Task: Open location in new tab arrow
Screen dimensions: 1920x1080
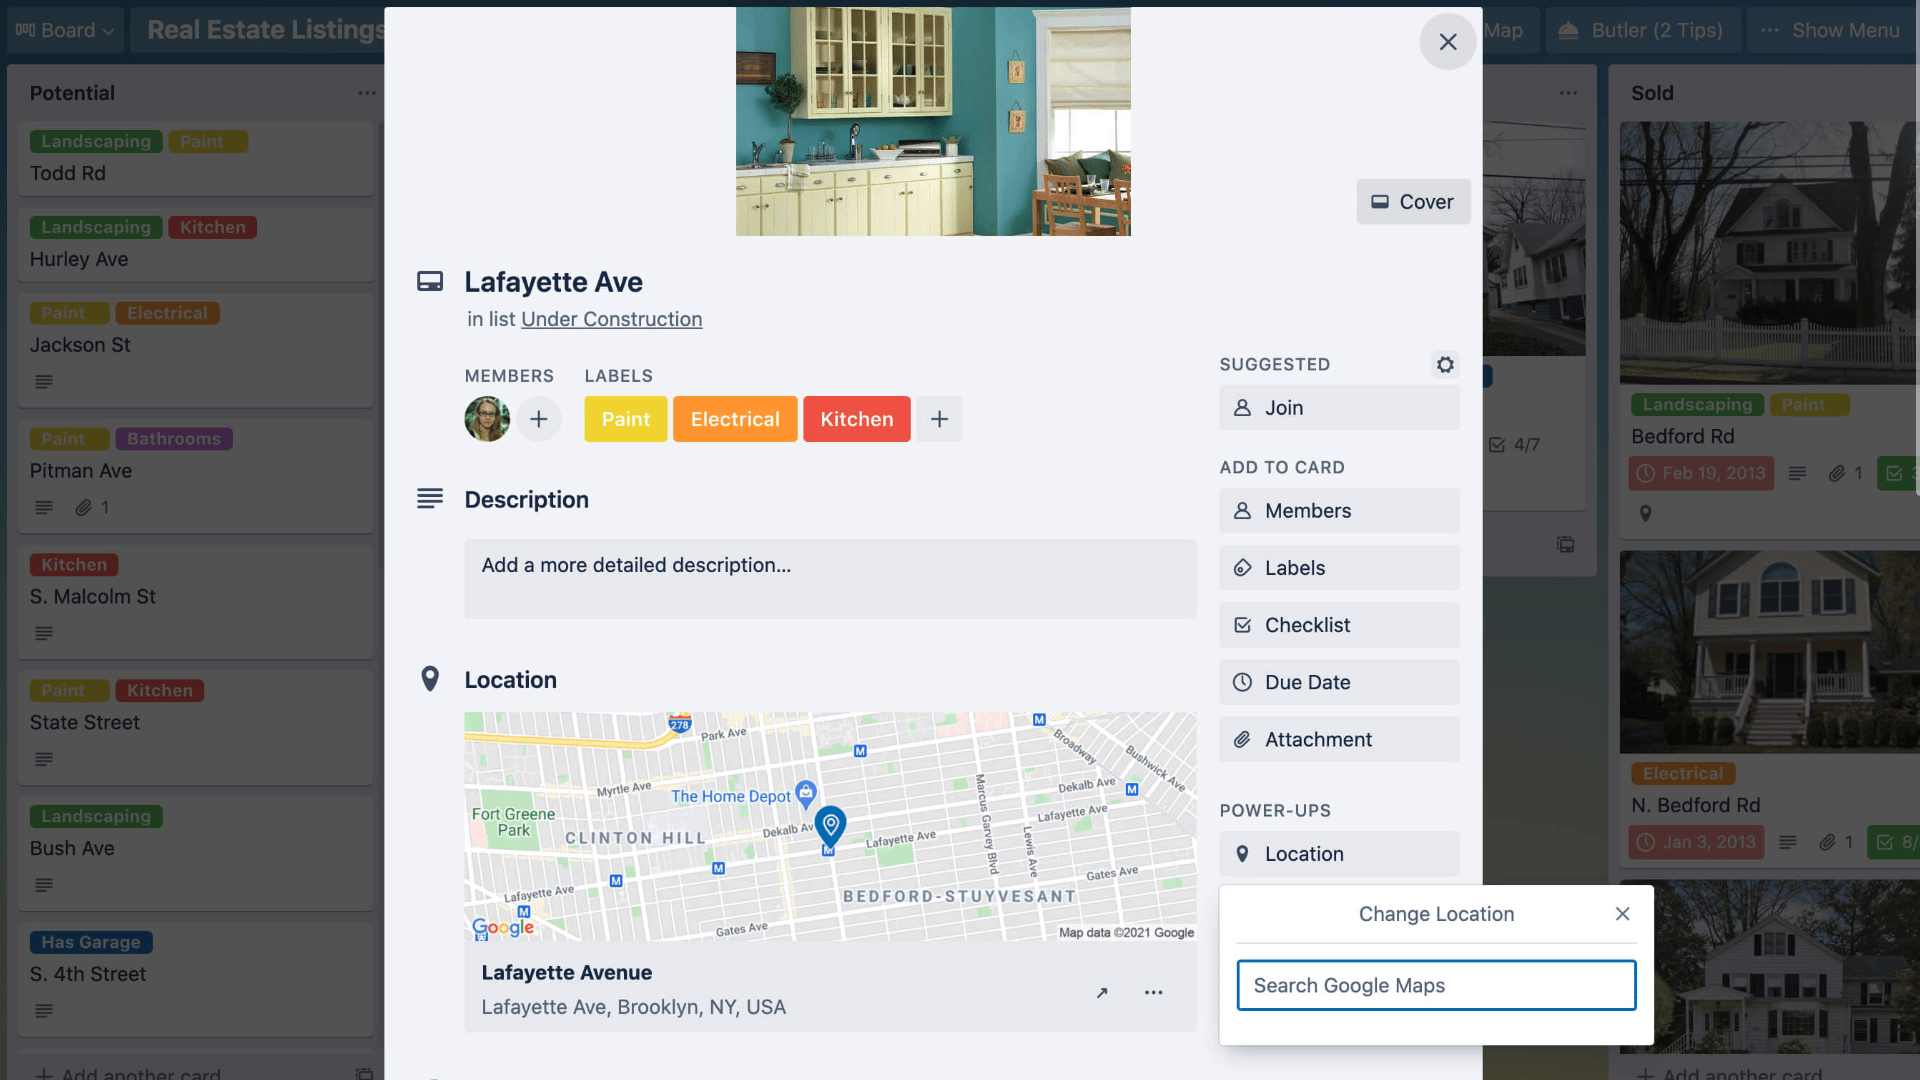Action: click(x=1102, y=992)
